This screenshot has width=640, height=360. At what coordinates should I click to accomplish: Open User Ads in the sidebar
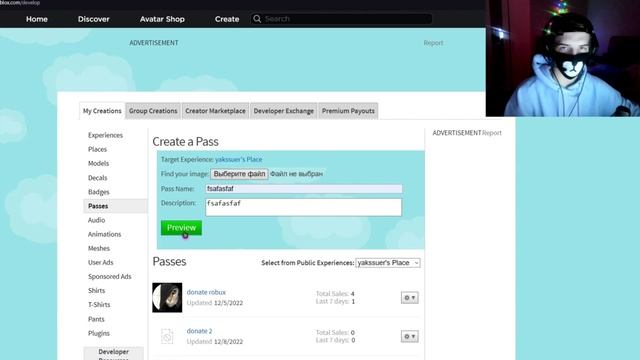(x=100, y=262)
